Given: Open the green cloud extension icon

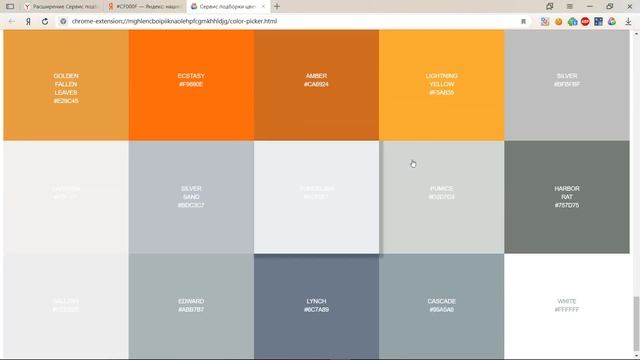Looking at the screenshot, I should click(x=572, y=22).
